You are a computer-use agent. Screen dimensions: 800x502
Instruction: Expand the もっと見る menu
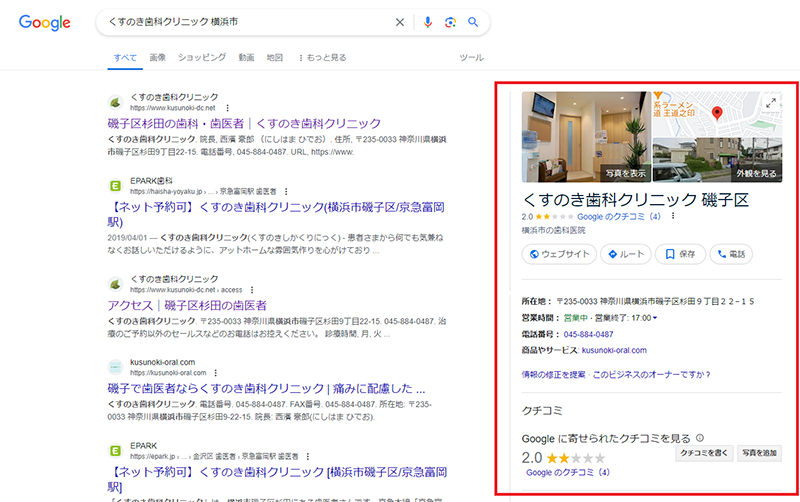click(x=322, y=58)
